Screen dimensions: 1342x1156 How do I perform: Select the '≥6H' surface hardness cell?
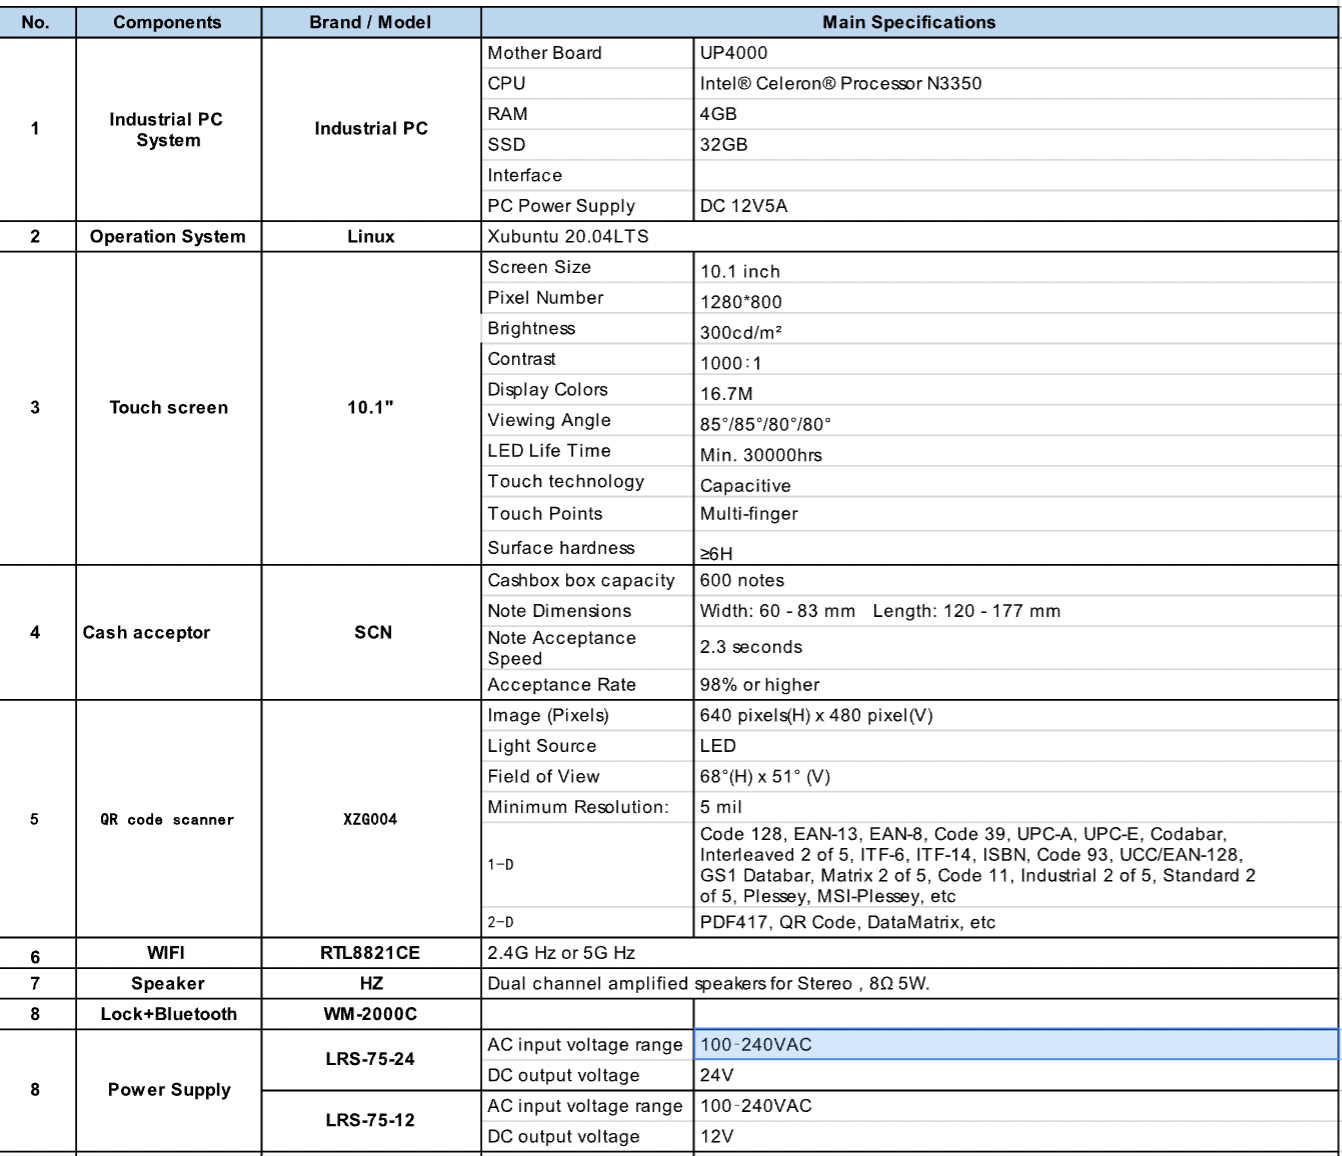[1016, 548]
